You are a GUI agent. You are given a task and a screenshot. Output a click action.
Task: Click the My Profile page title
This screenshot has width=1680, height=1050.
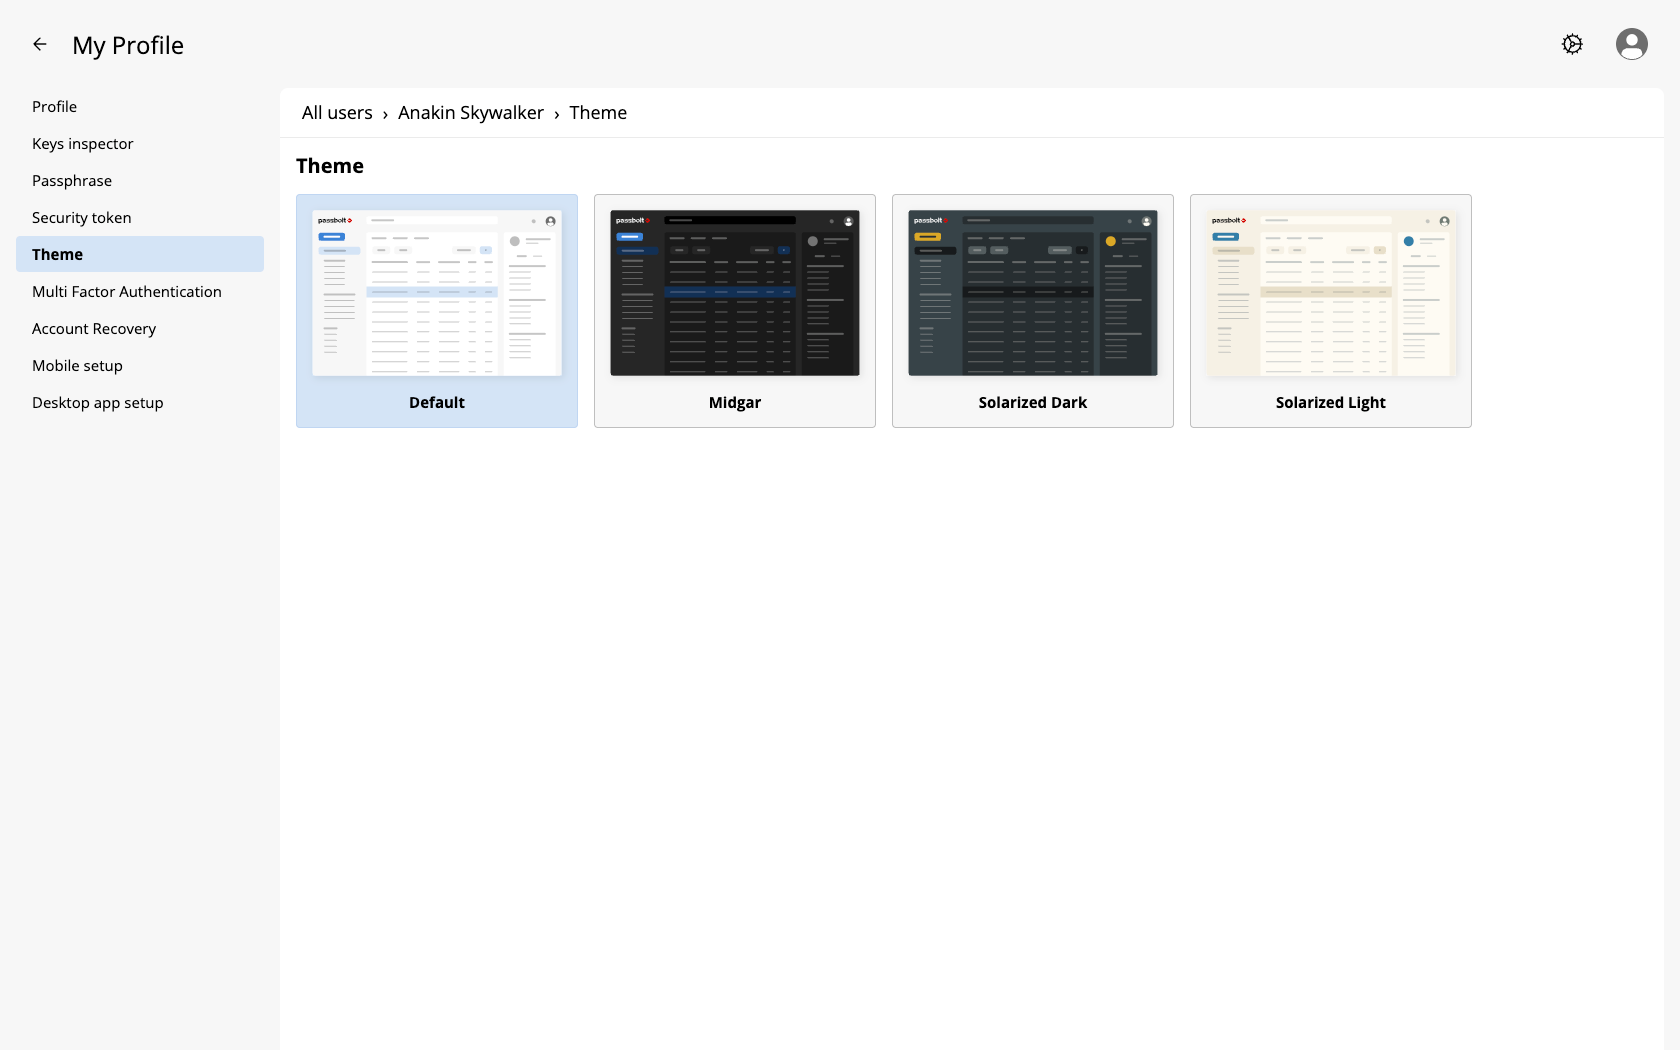point(128,45)
